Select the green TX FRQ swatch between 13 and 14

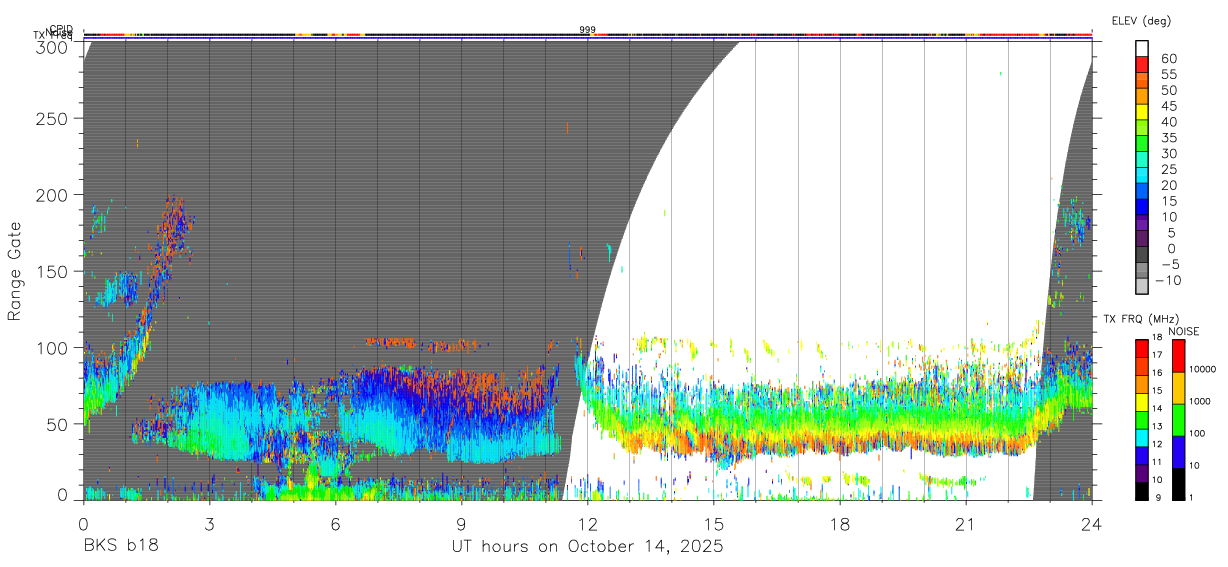[x=1141, y=420]
